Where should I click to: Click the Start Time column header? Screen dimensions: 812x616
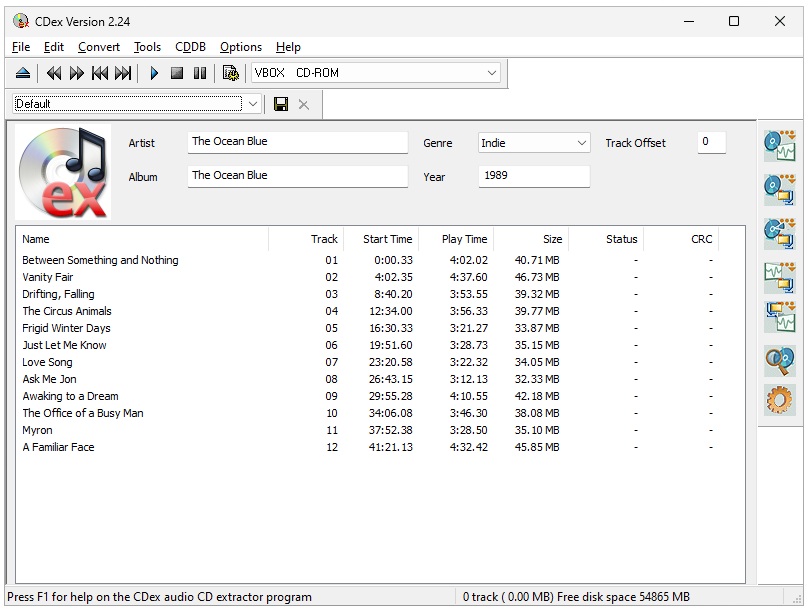click(387, 239)
